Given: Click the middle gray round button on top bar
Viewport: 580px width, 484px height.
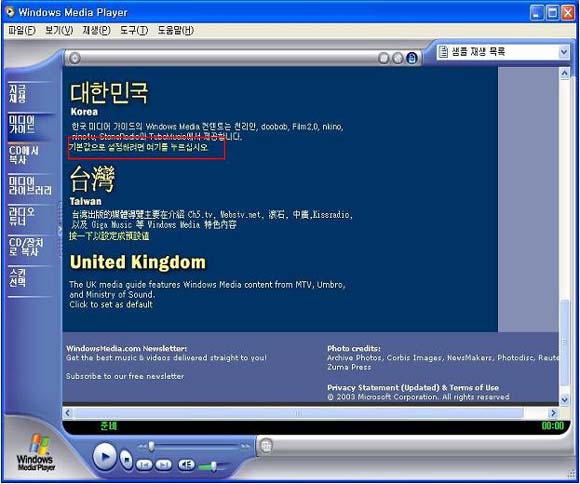Looking at the screenshot, I should click(398, 58).
